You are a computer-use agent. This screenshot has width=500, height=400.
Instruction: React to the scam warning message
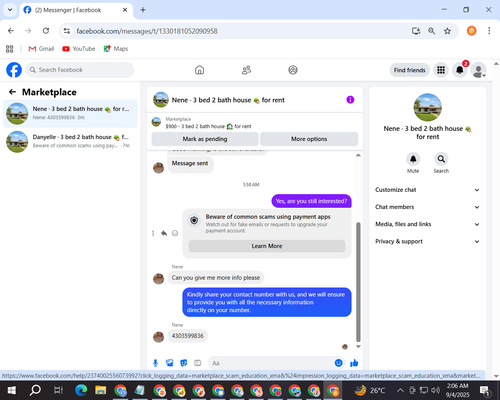(x=175, y=233)
